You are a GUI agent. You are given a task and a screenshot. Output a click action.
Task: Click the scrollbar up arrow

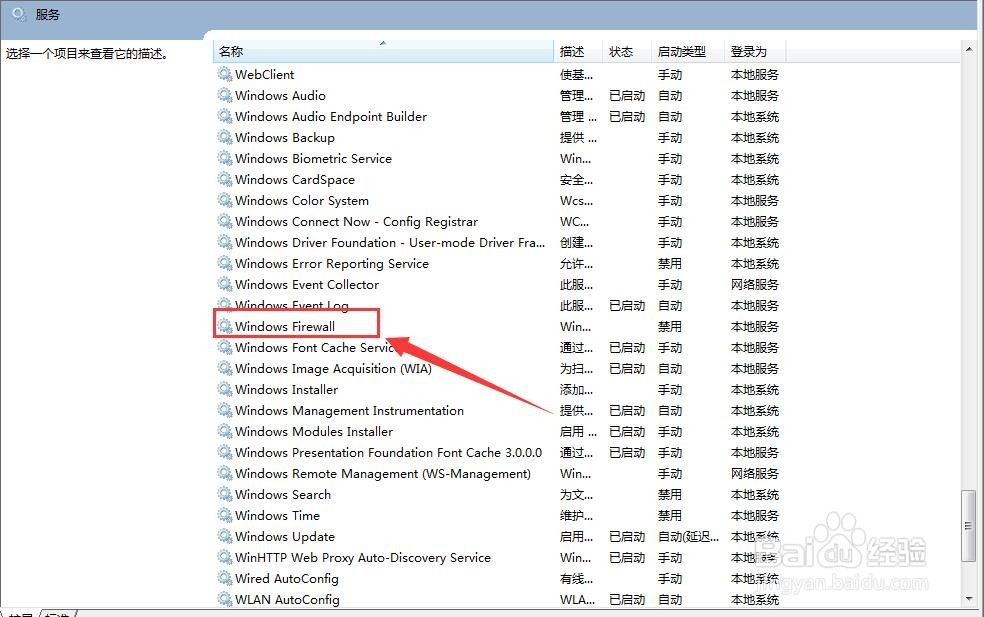tap(969, 48)
